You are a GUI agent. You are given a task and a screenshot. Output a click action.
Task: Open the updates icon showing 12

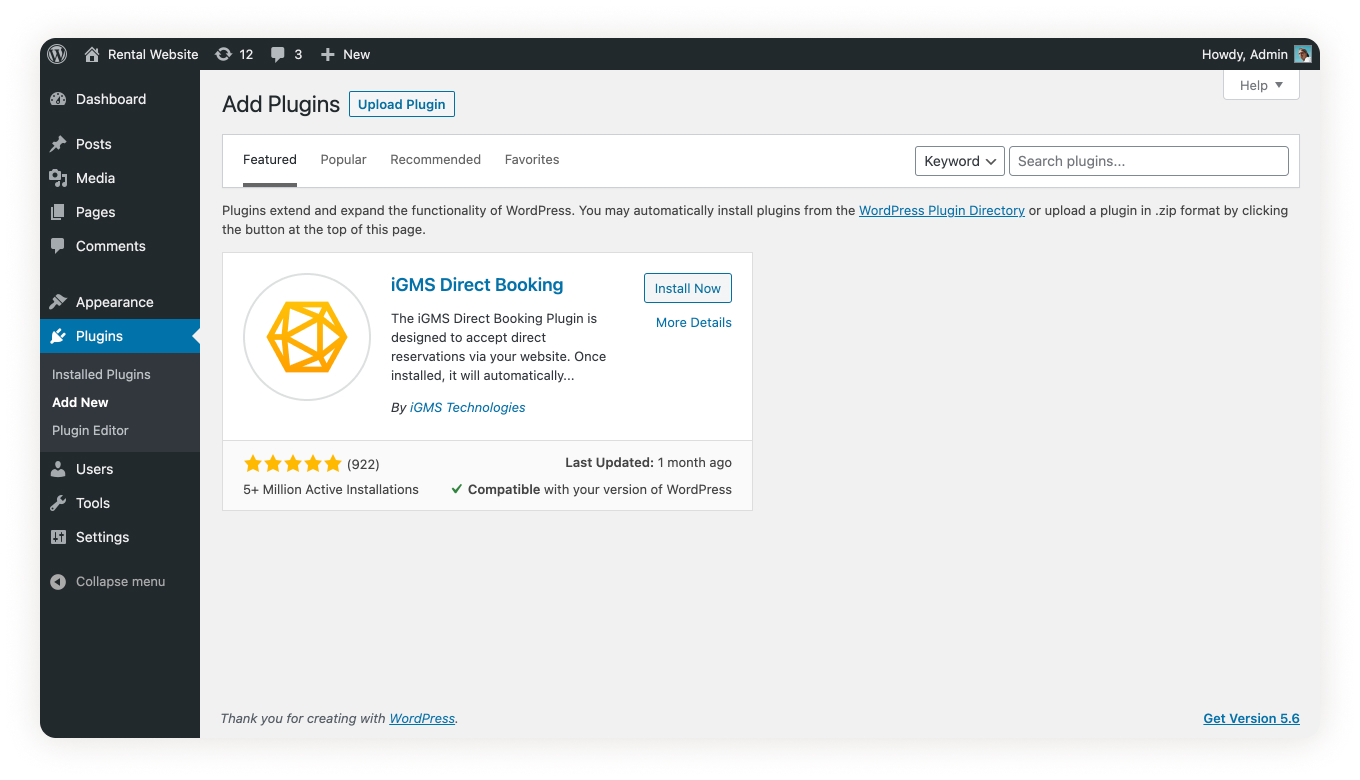point(223,54)
